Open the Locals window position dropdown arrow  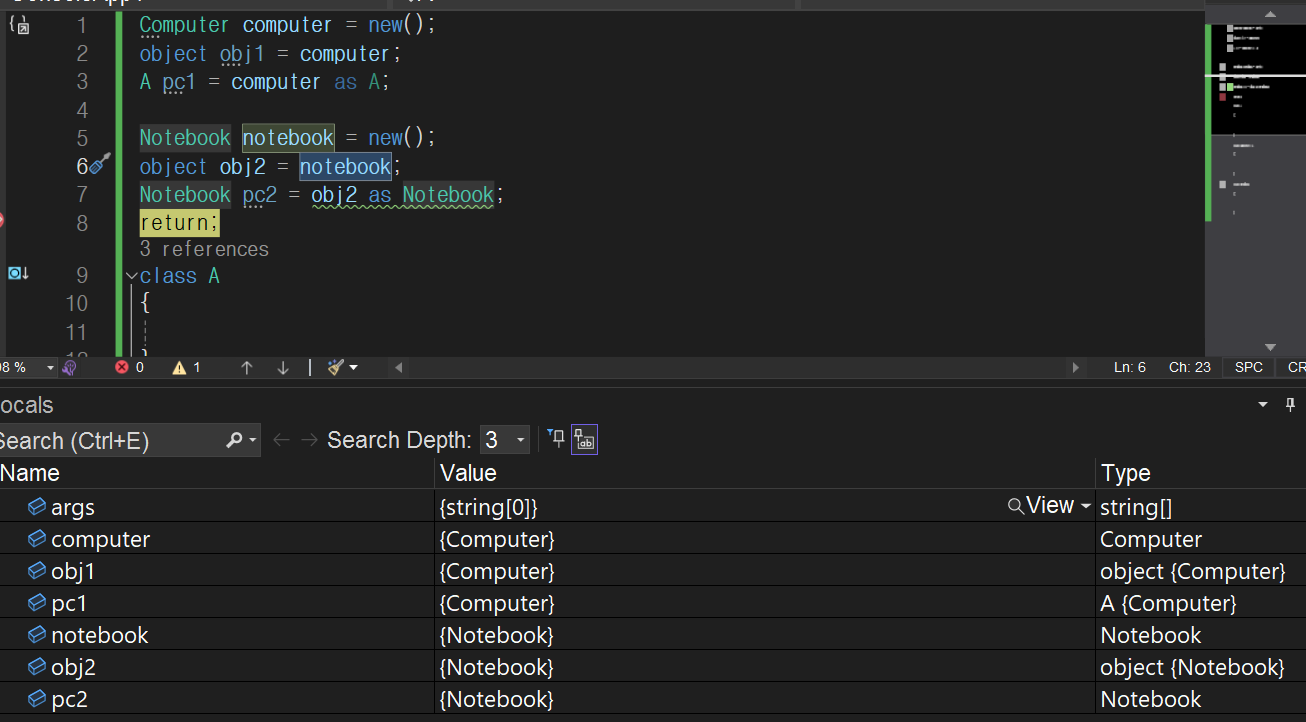1263,405
